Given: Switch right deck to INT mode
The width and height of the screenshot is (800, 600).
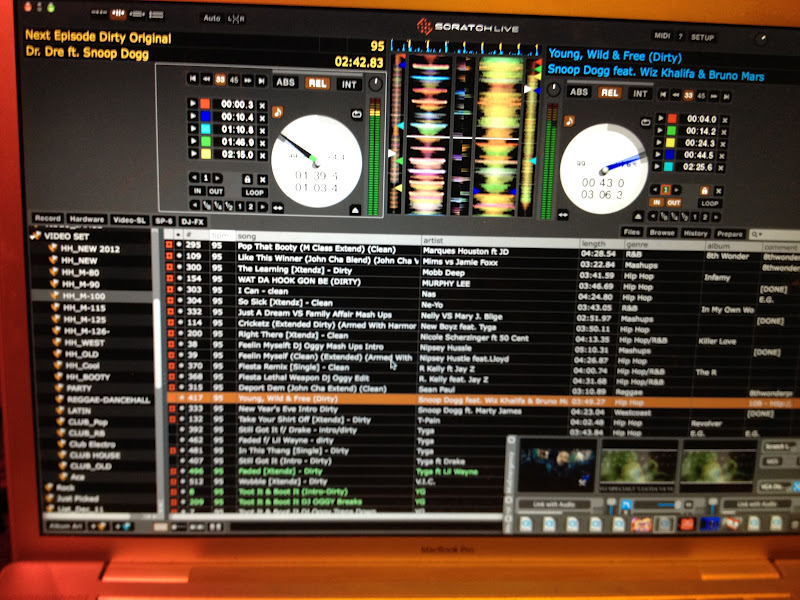Looking at the screenshot, I should pos(640,94).
